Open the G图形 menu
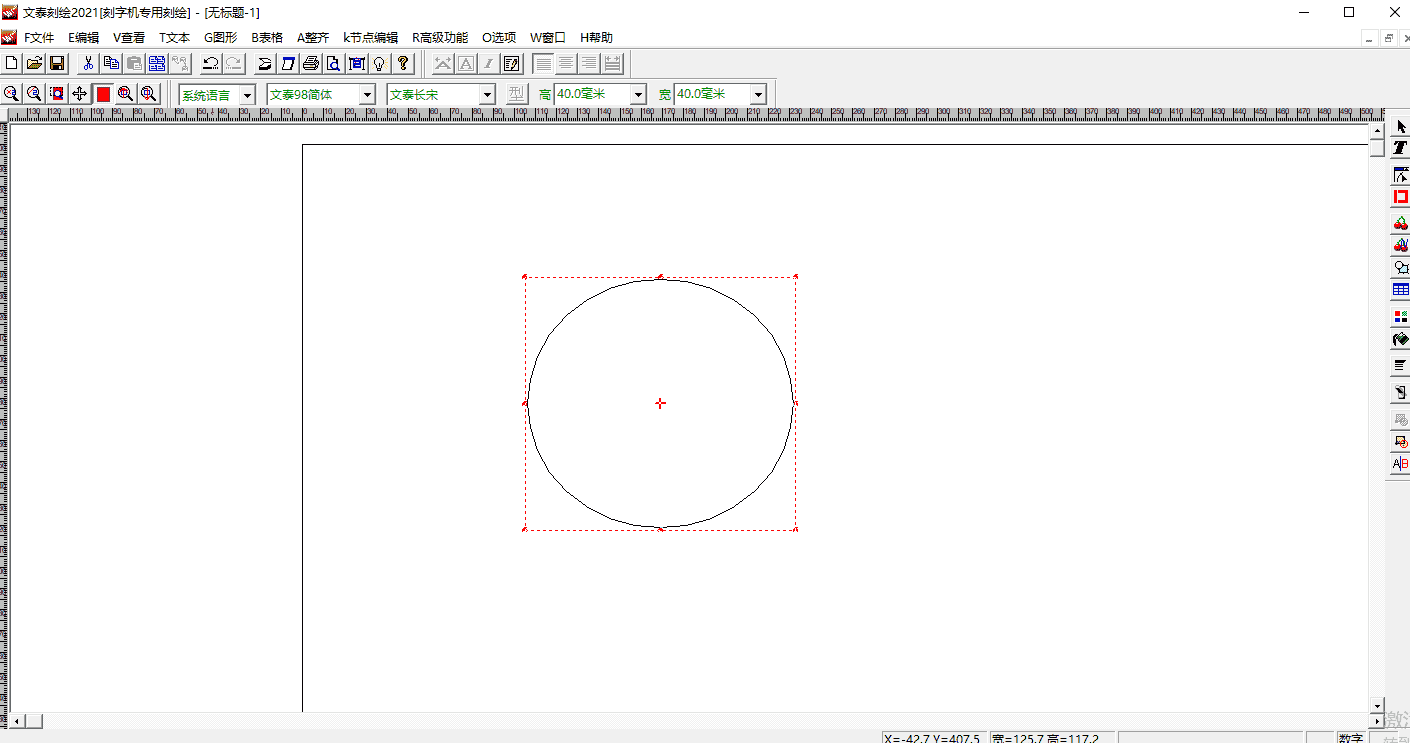Viewport: 1410px width, 743px height. (x=221, y=38)
